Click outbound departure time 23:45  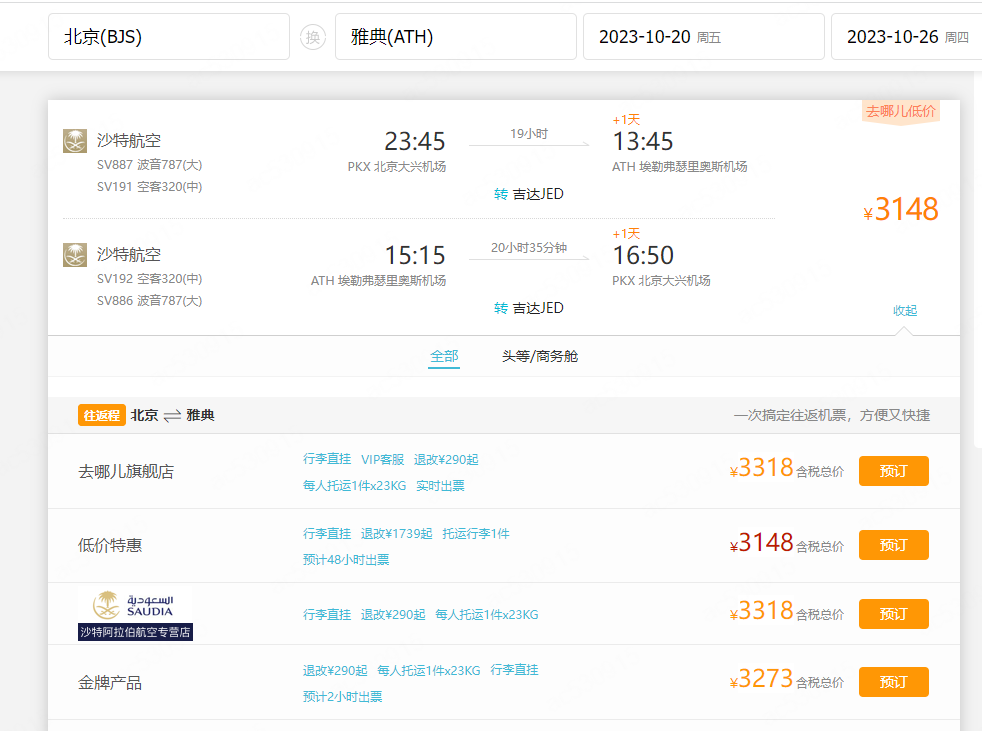pyautogui.click(x=415, y=142)
